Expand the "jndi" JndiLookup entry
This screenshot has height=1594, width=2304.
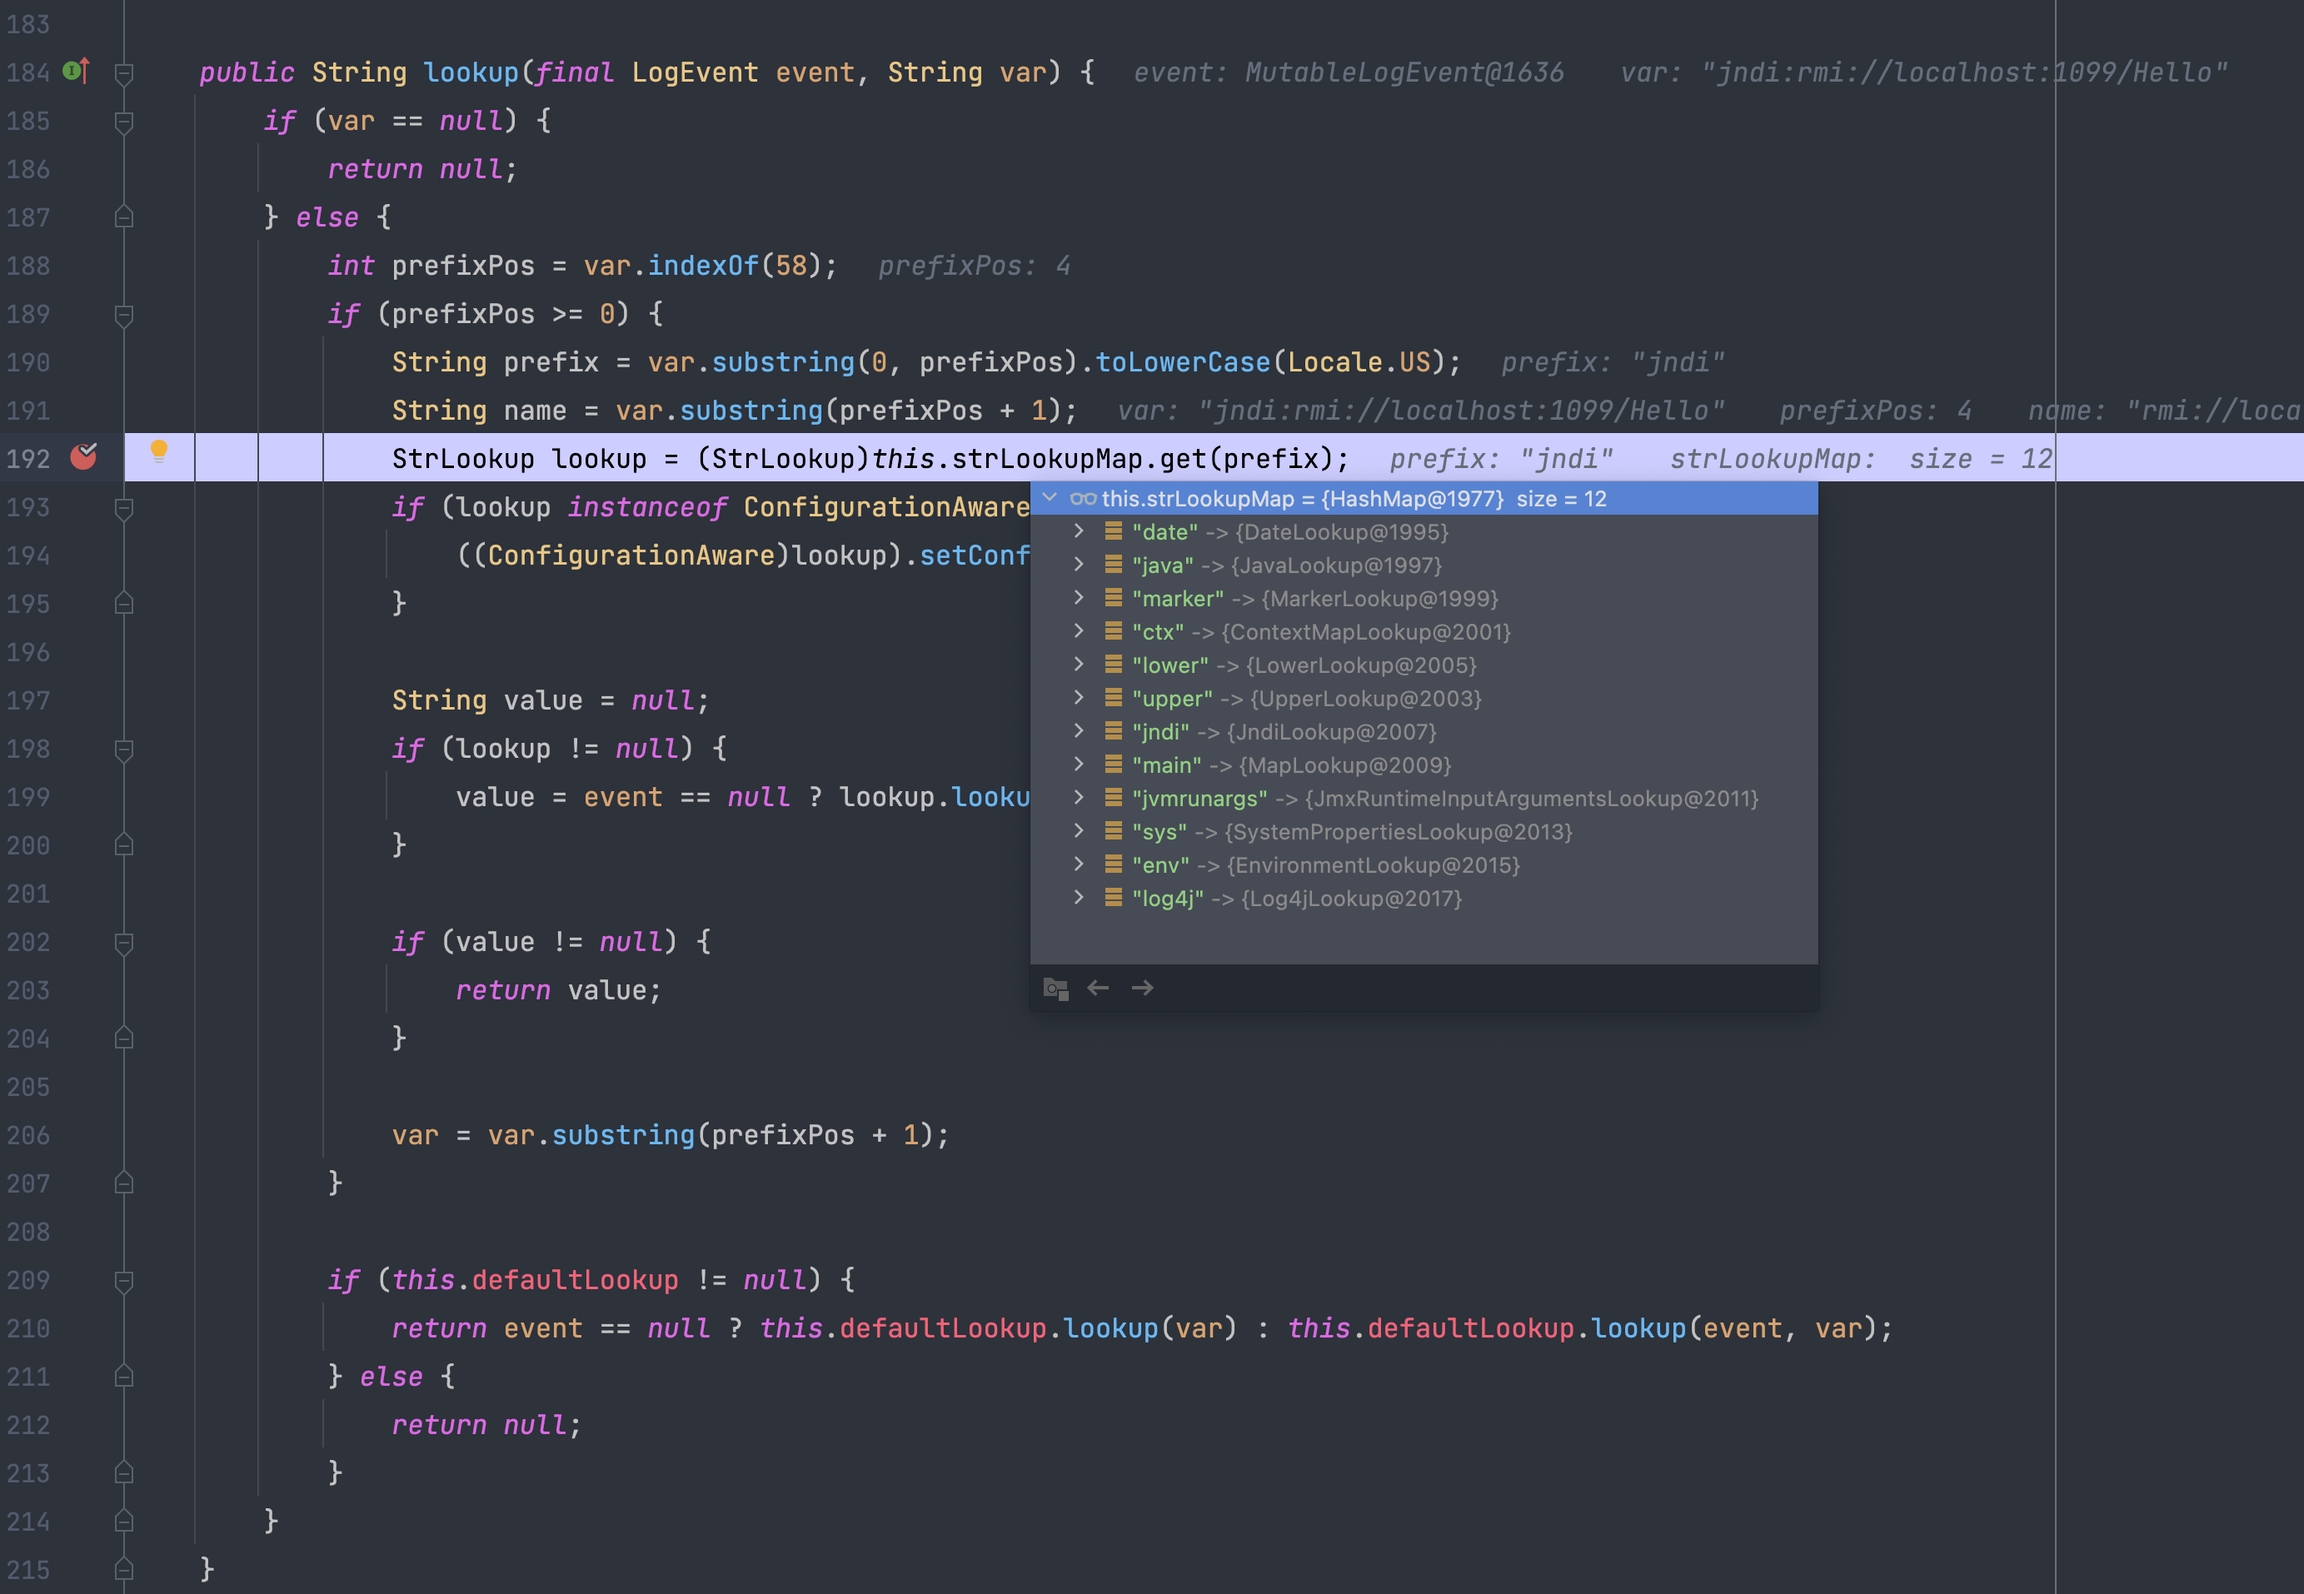point(1078,731)
